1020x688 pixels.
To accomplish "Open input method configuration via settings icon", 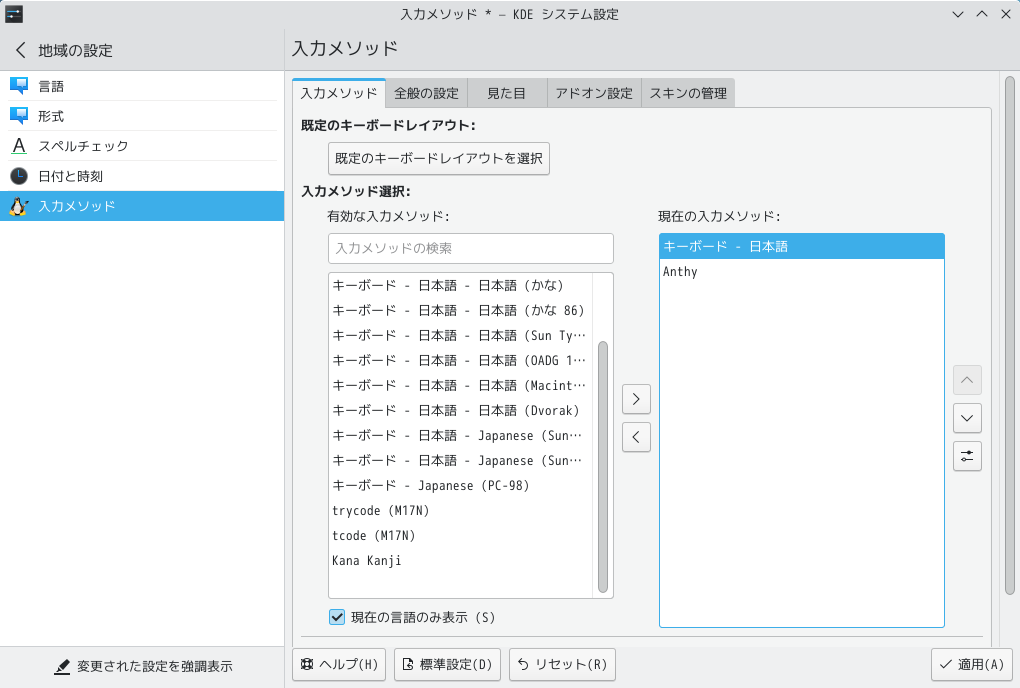I will [x=966, y=456].
